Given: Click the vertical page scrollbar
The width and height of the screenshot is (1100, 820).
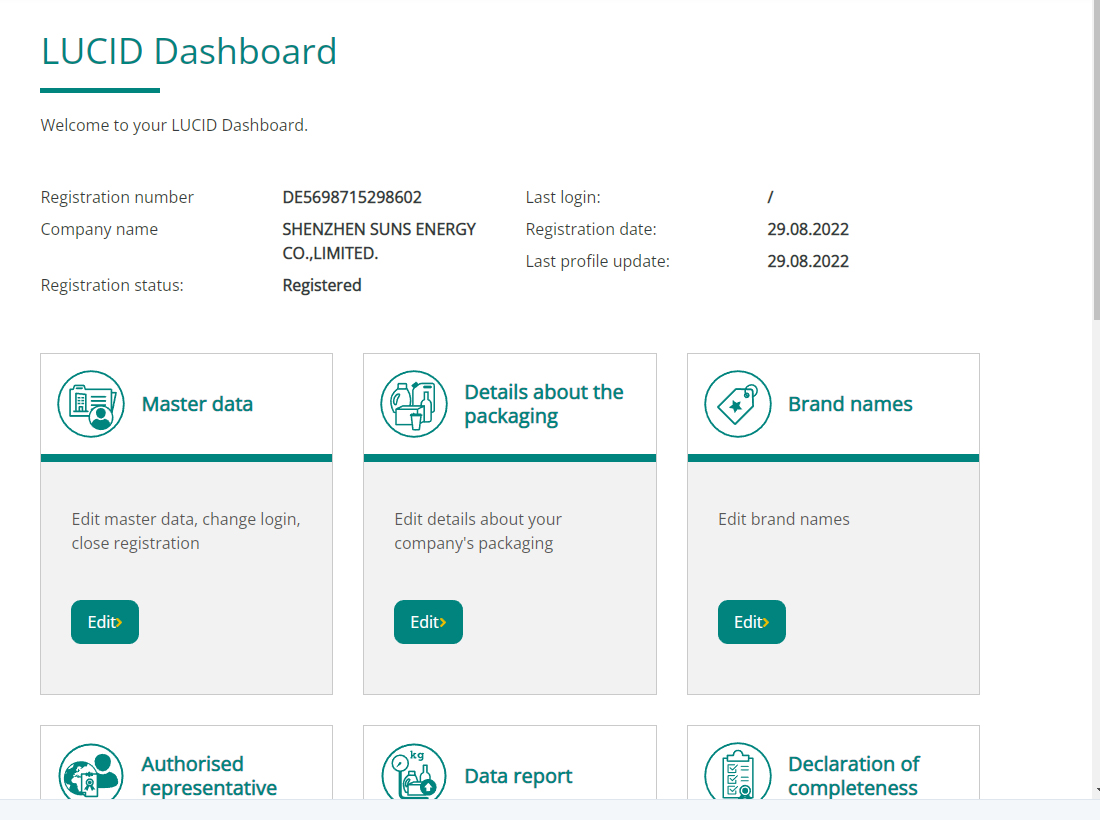Looking at the screenshot, I should pos(1095,160).
